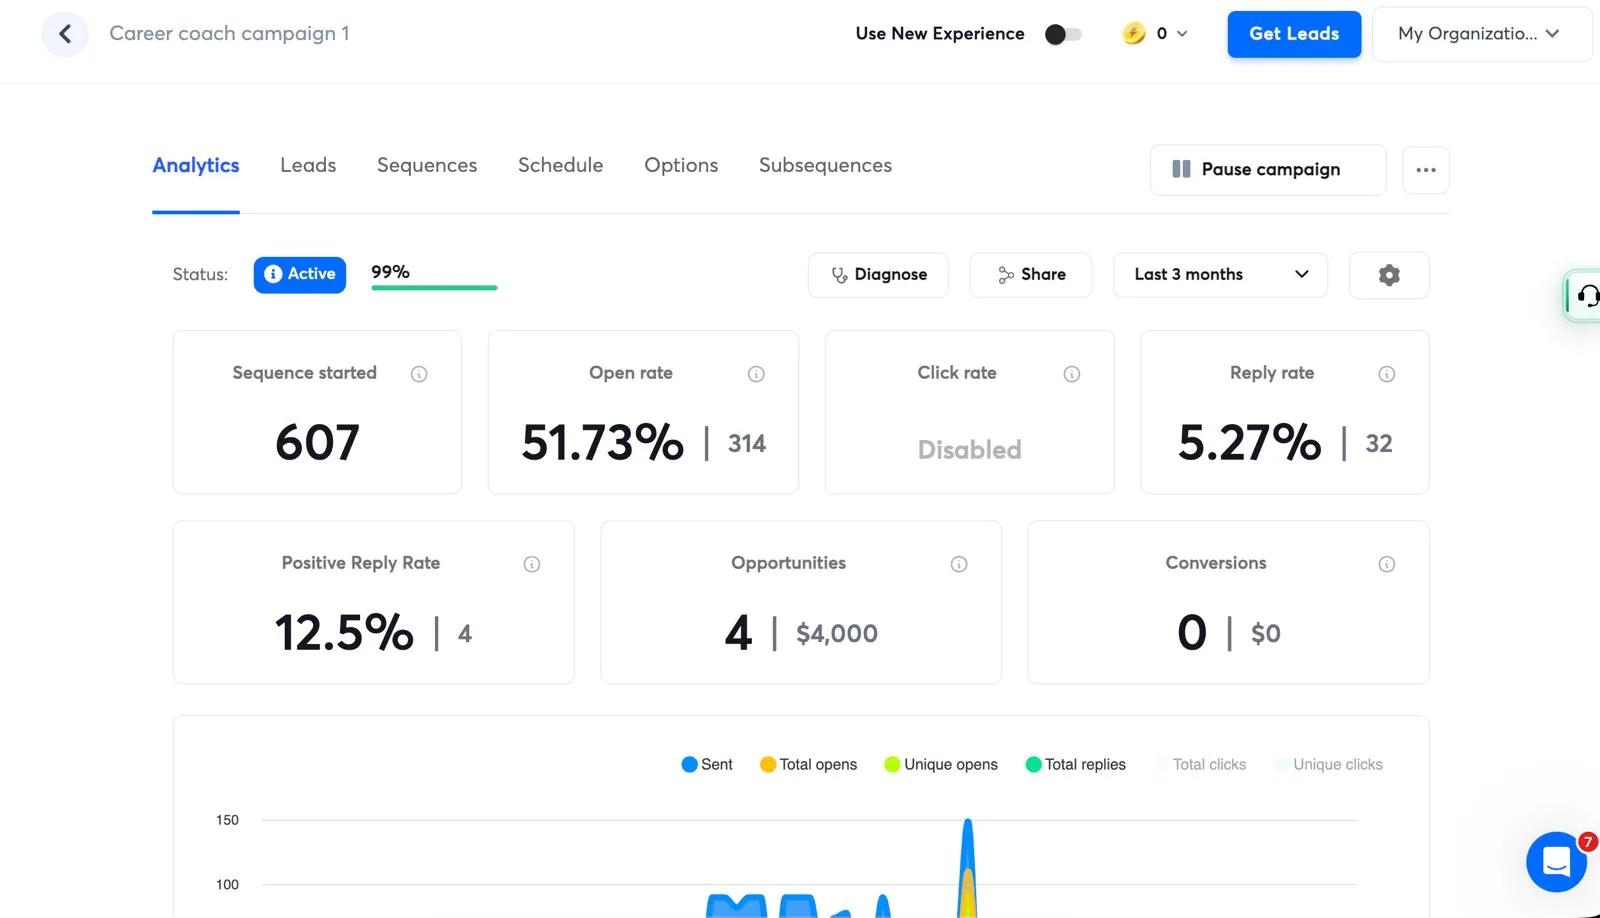Show info for Conversions metric
1600x918 pixels.
click(x=1387, y=564)
